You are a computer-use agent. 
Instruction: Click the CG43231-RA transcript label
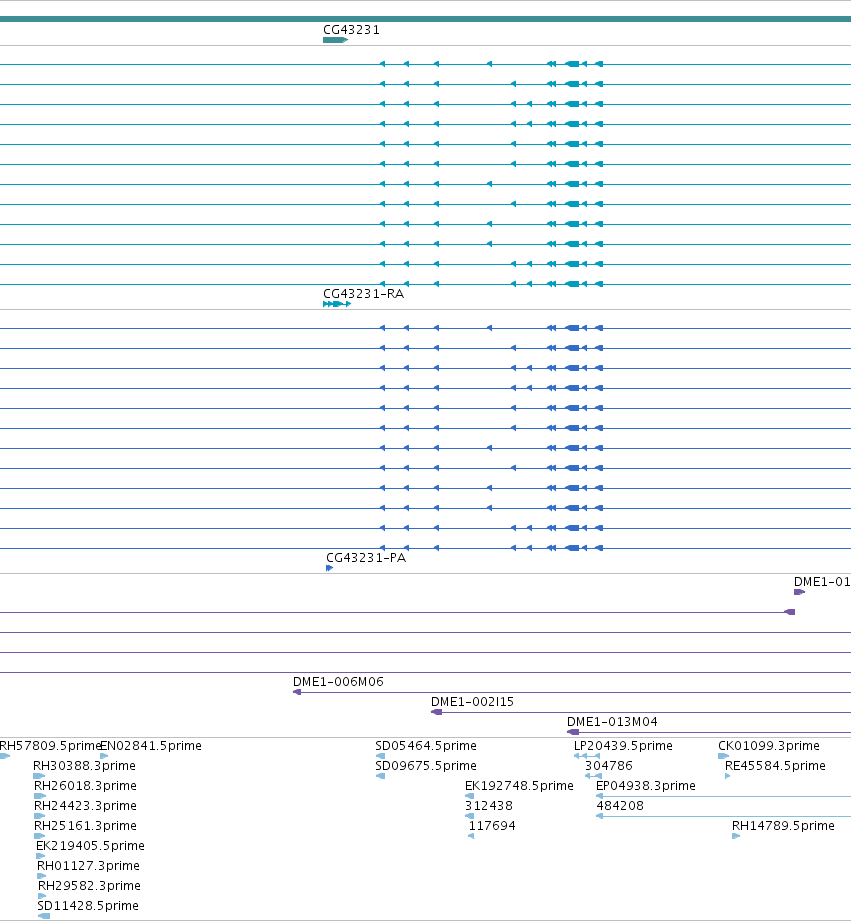tap(364, 294)
